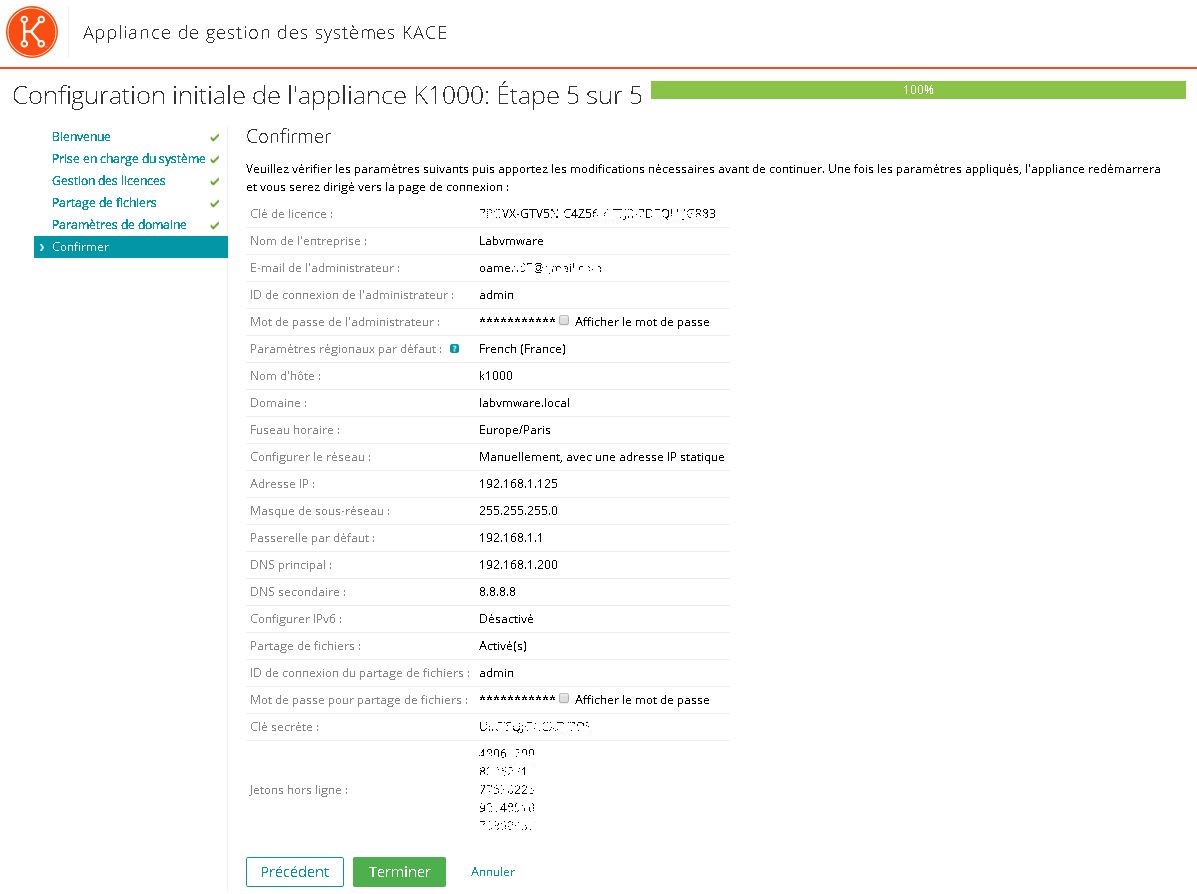1197x894 pixels.
Task: Click the Jetons hors ligne label
Action: click(x=298, y=790)
